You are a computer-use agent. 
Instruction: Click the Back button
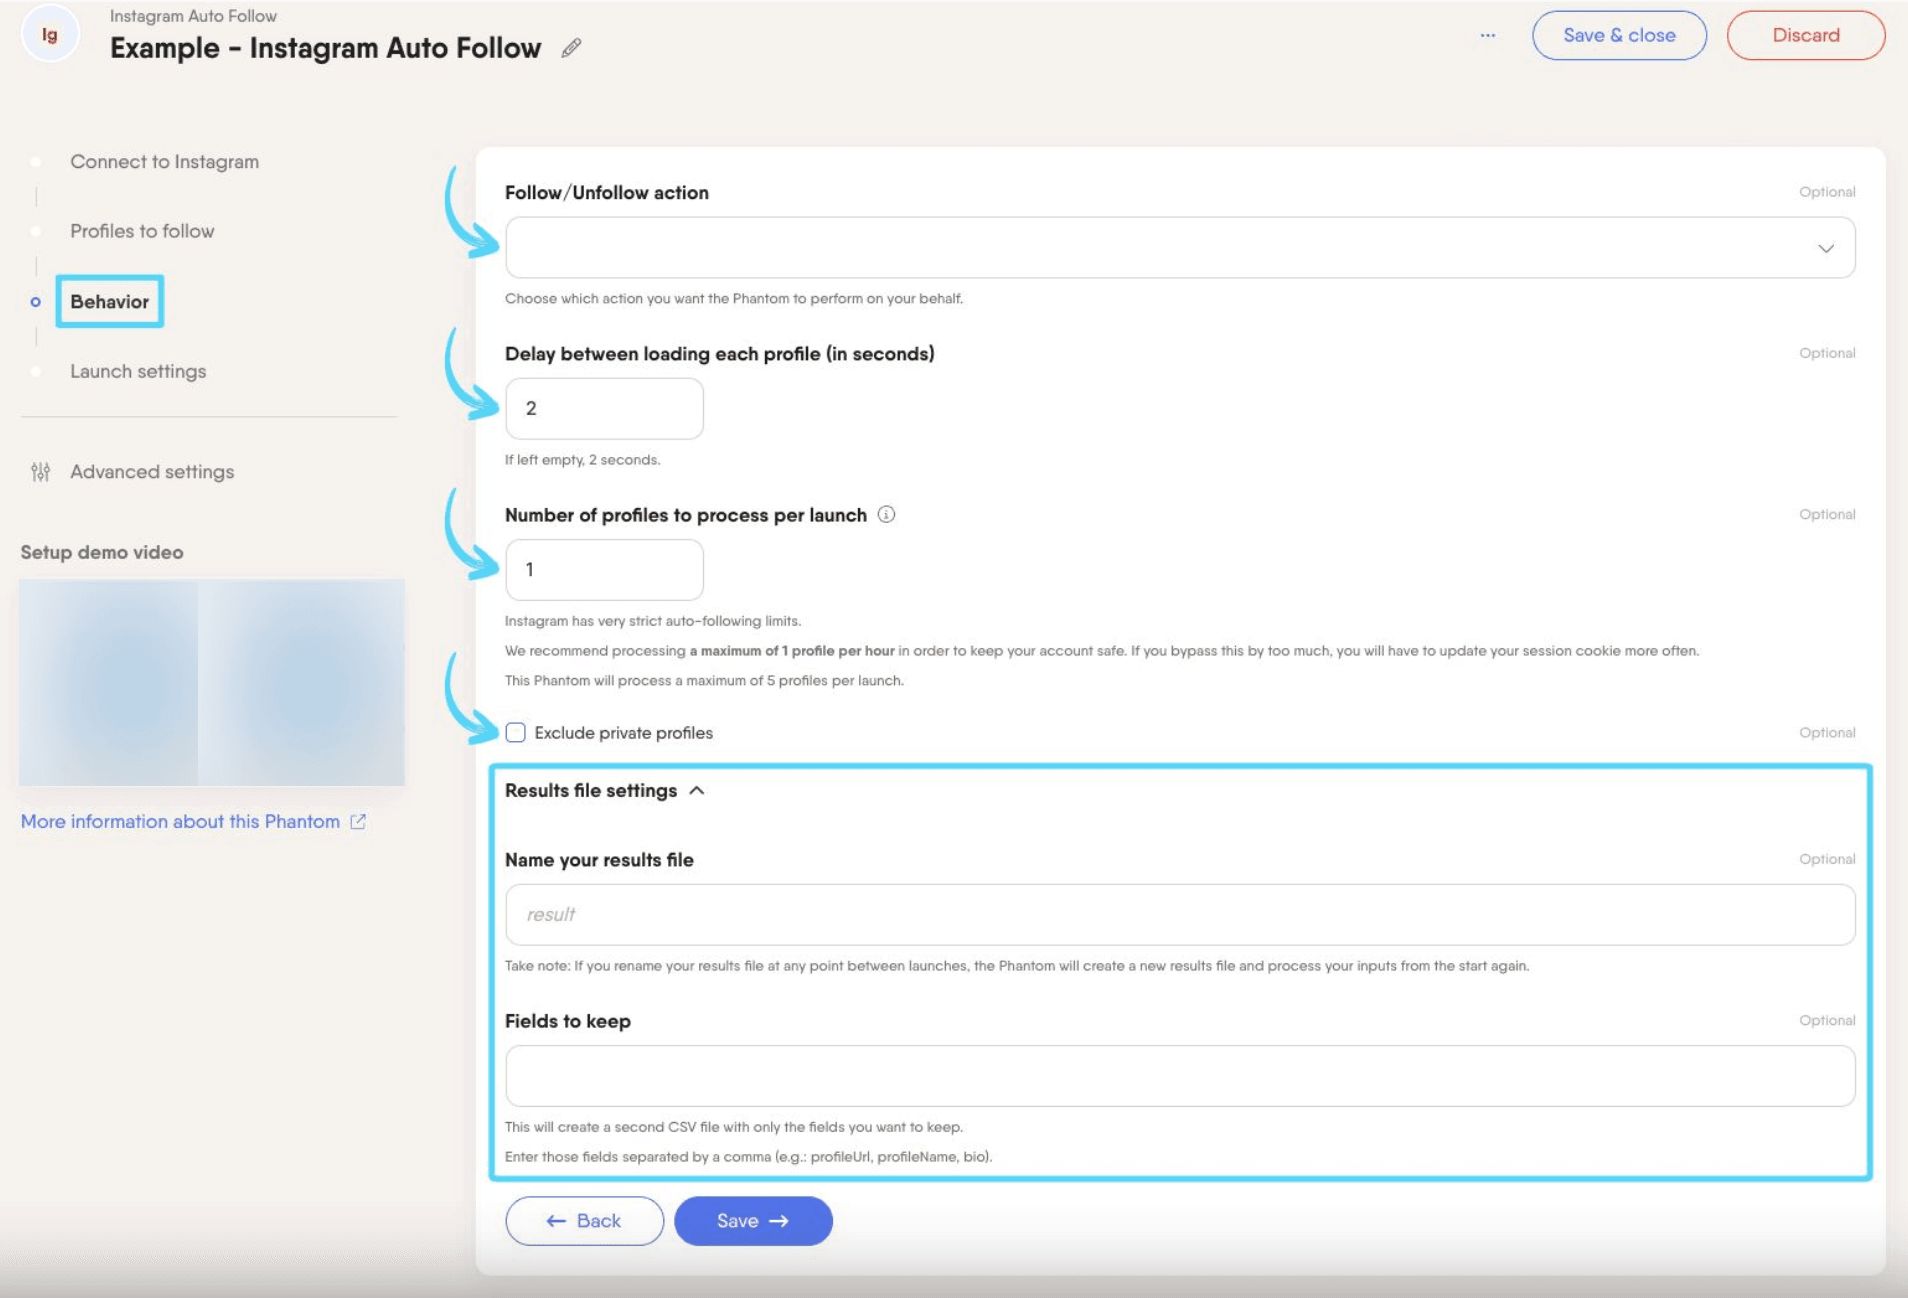584,1221
